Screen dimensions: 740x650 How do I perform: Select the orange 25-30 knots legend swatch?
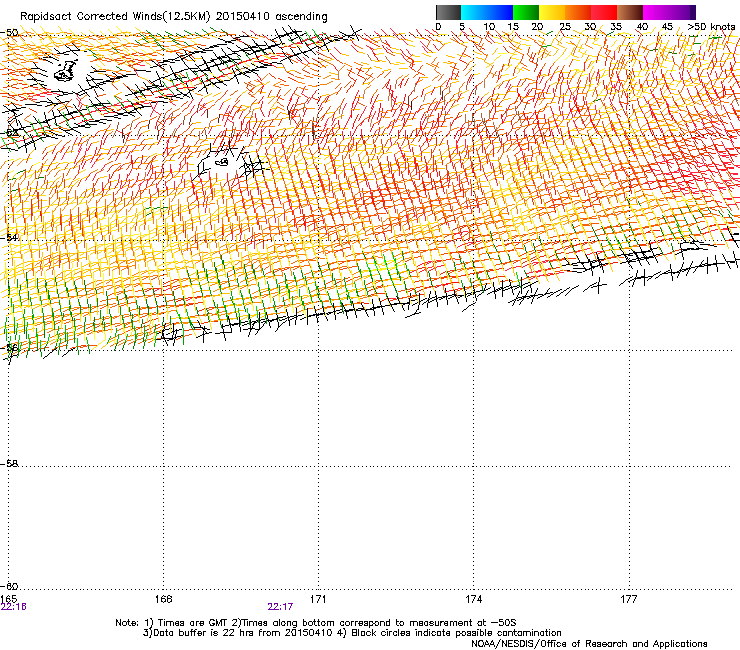578,12
